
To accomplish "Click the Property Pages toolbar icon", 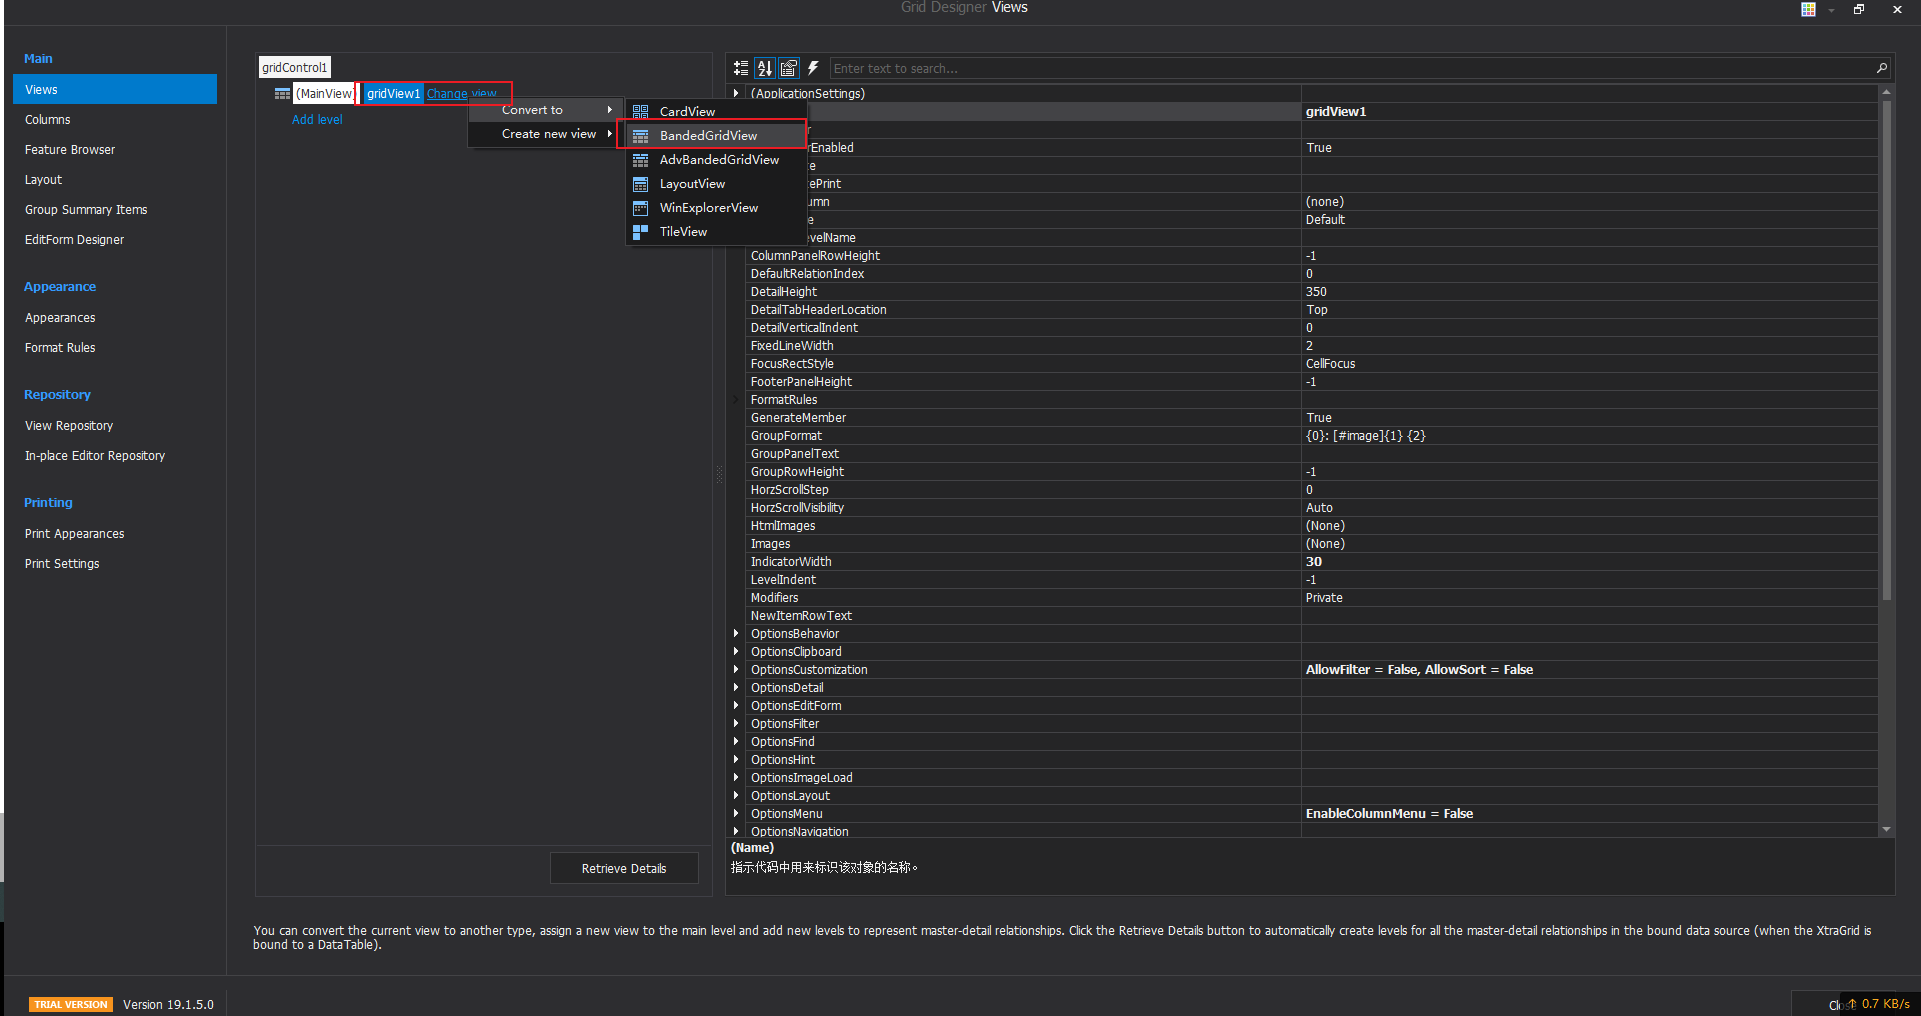I will [x=789, y=68].
